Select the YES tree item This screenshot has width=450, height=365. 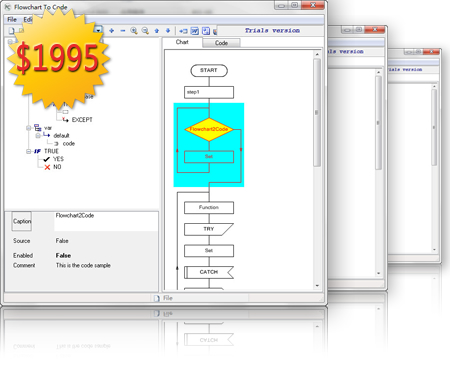pos(58,159)
